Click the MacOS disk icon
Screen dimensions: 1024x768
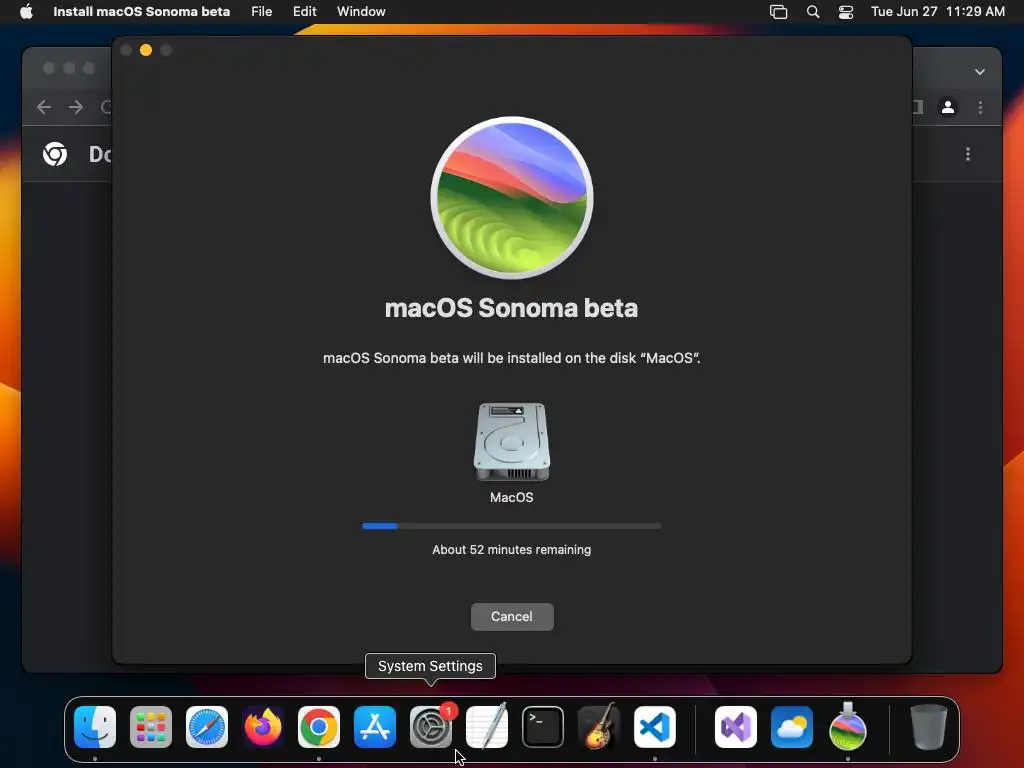click(x=511, y=441)
